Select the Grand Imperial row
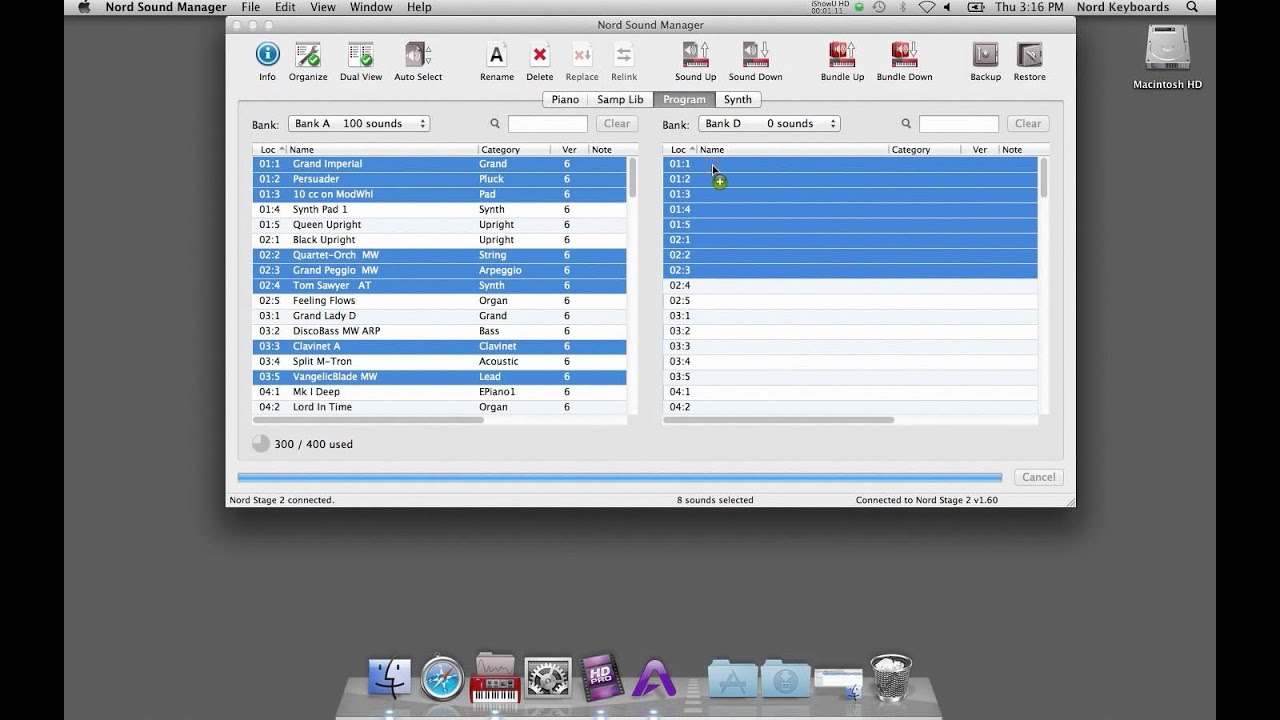 point(439,164)
